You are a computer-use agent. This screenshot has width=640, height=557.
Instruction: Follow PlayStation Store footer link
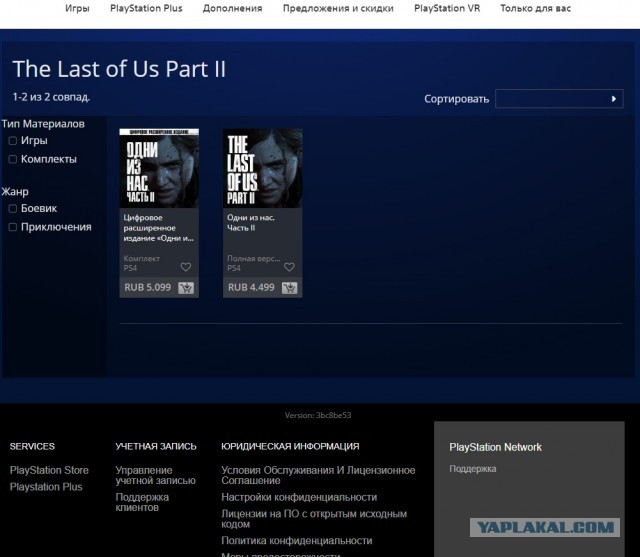[x=49, y=470]
